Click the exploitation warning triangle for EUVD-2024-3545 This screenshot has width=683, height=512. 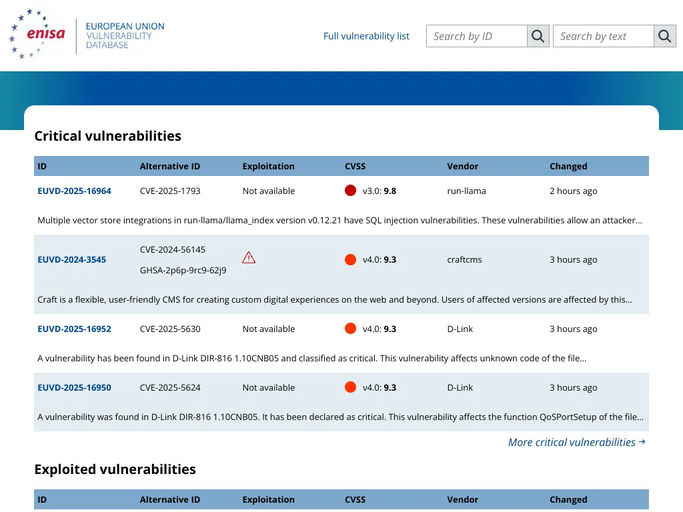point(249,258)
